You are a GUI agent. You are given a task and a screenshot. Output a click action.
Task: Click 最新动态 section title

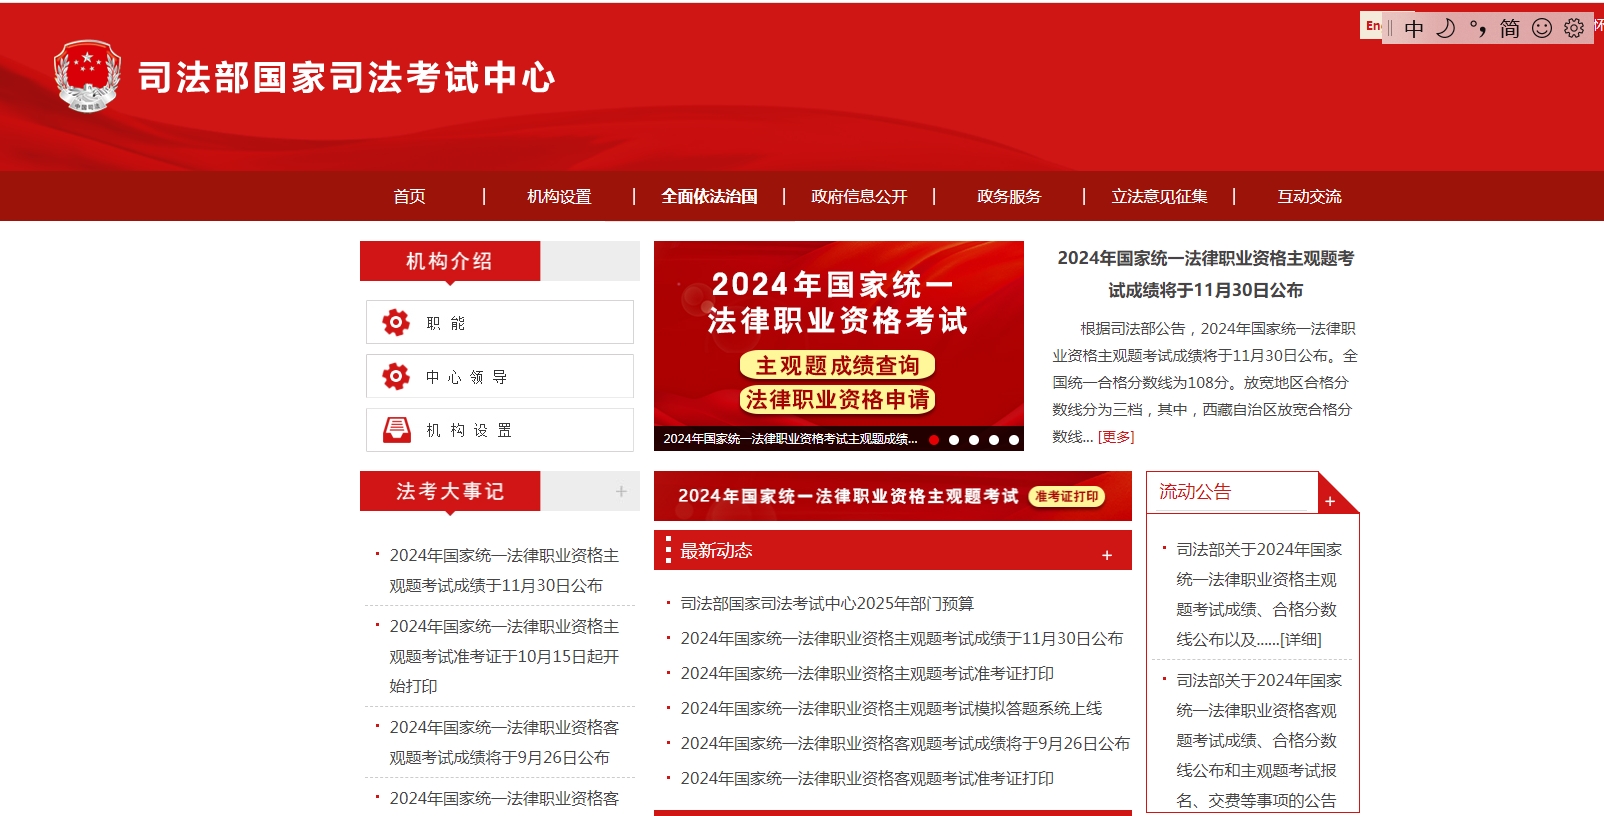[x=716, y=550]
